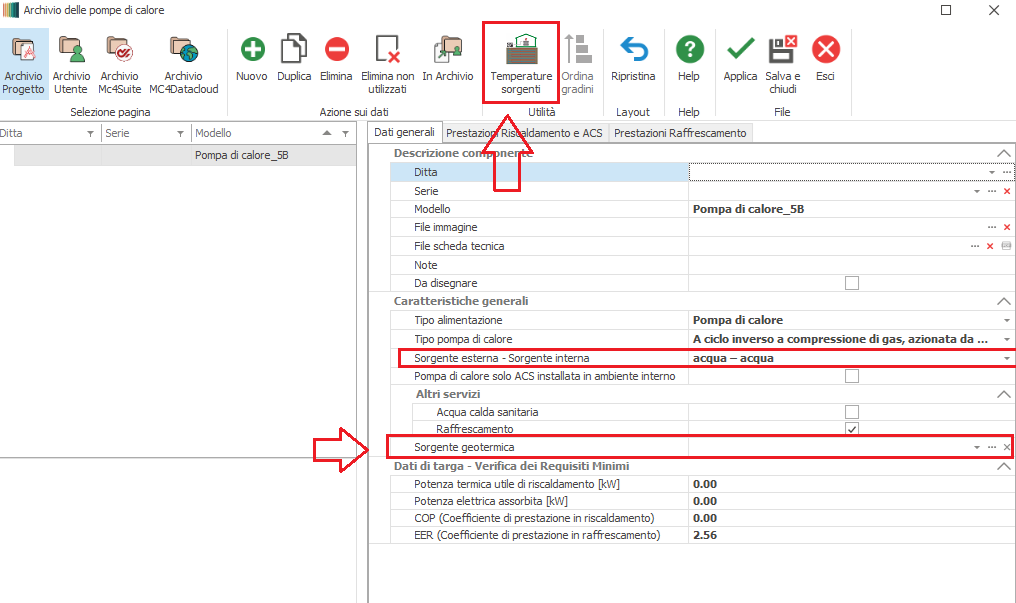The image size is (1016, 603).
Task: Uncheck the Raffrescamento checkbox
Action: [x=852, y=429]
